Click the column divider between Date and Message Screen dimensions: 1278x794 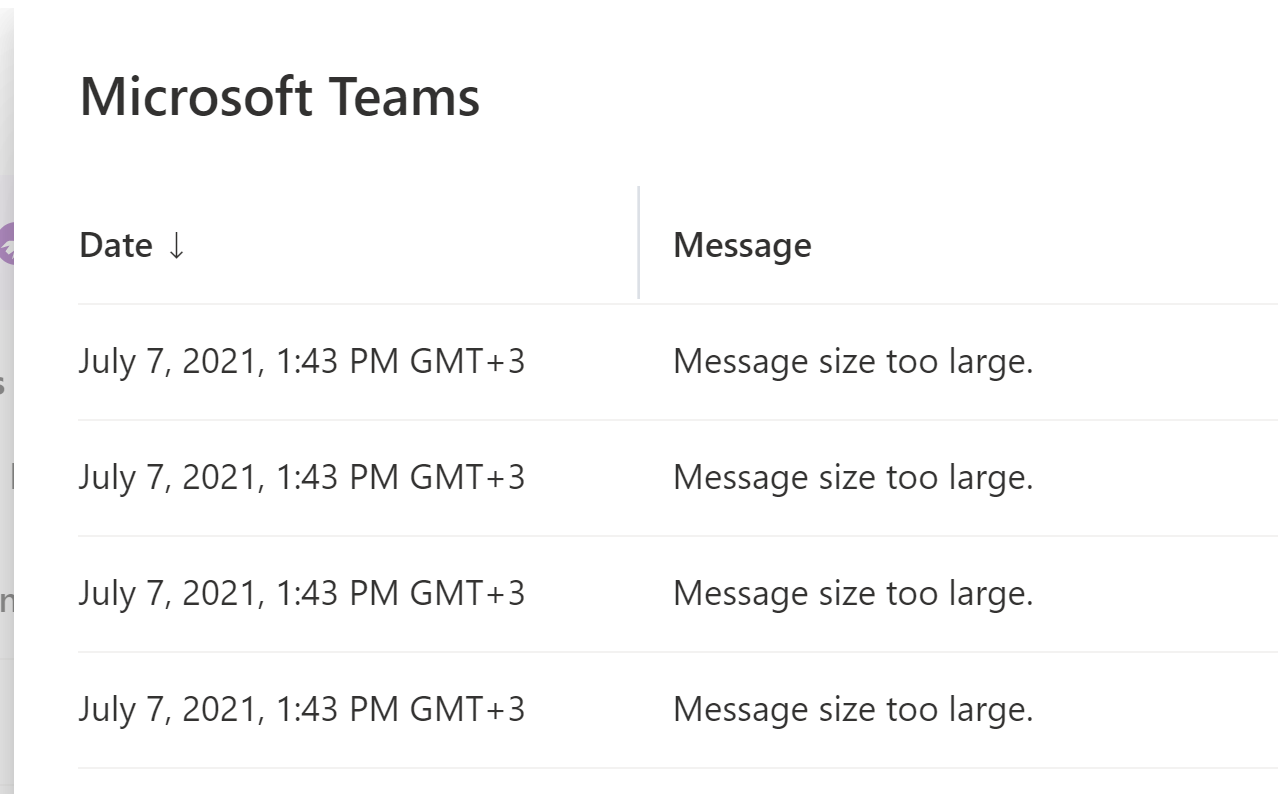pyautogui.click(x=639, y=242)
